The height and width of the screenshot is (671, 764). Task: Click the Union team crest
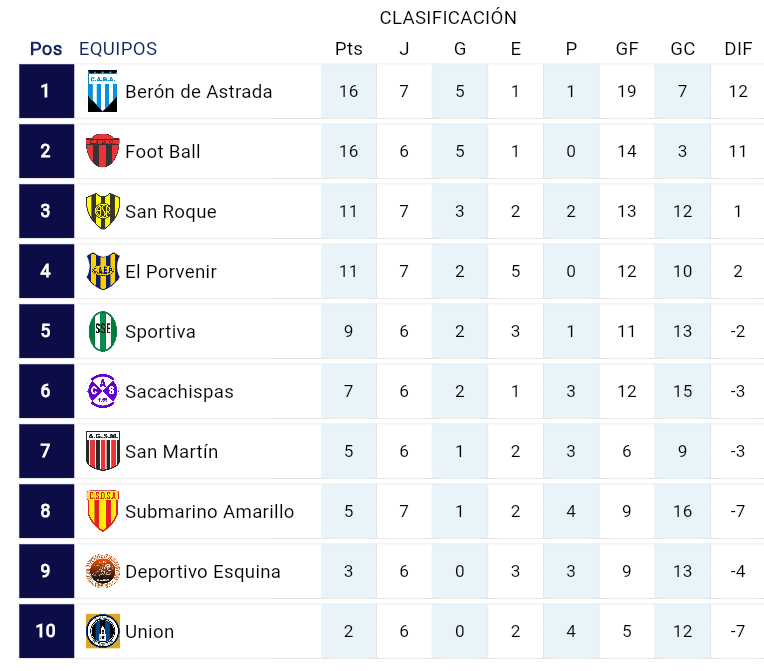[103, 631]
